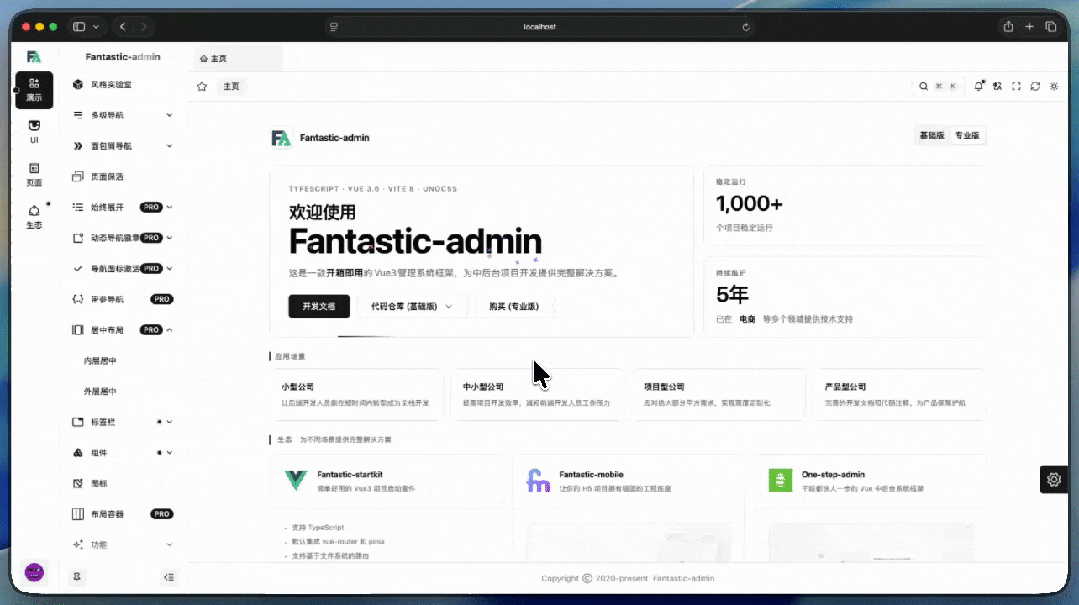The height and width of the screenshot is (605, 1079).
Task: Expand the 功能 submenu
Action: [122, 544]
